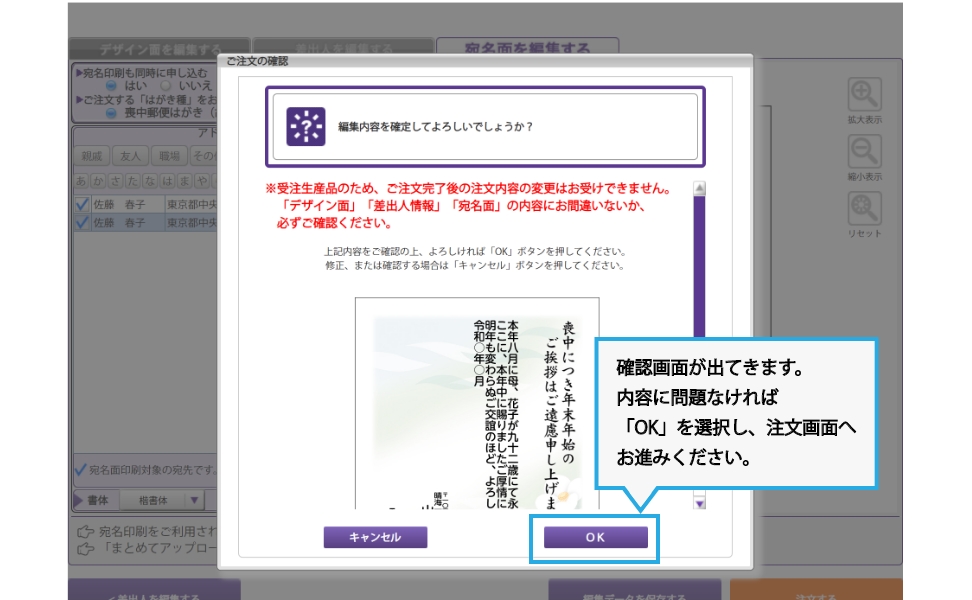Click the か kana filter button
This screenshot has height=600, width=972.
coord(99,181)
